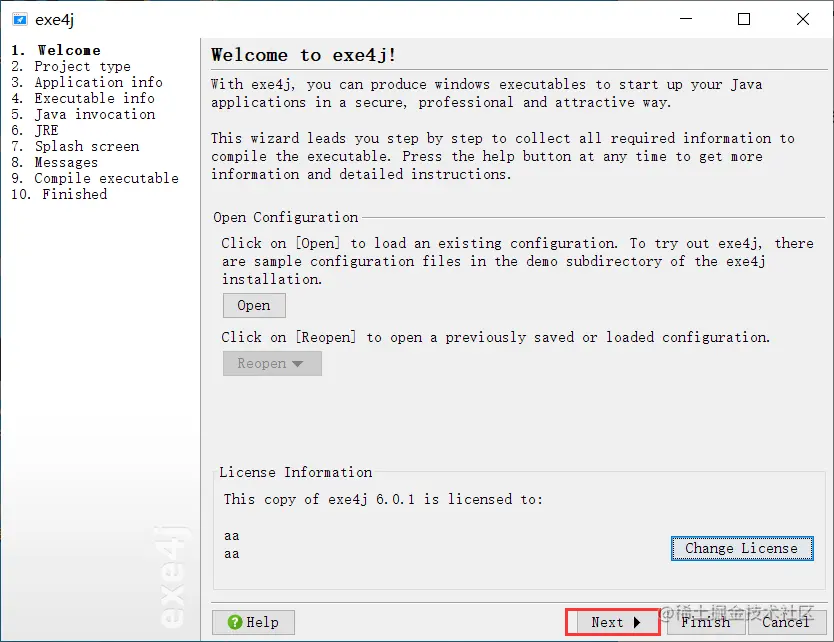This screenshot has height=642, width=834.
Task: Expand the Reopen dropdown
Action: click(x=272, y=363)
